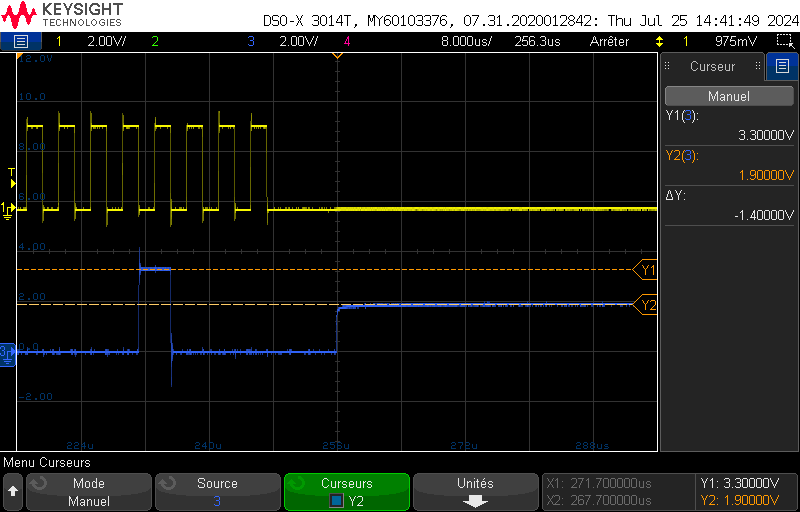800x512 pixels.
Task: Open the Unités softkey menu
Action: click(x=476, y=492)
